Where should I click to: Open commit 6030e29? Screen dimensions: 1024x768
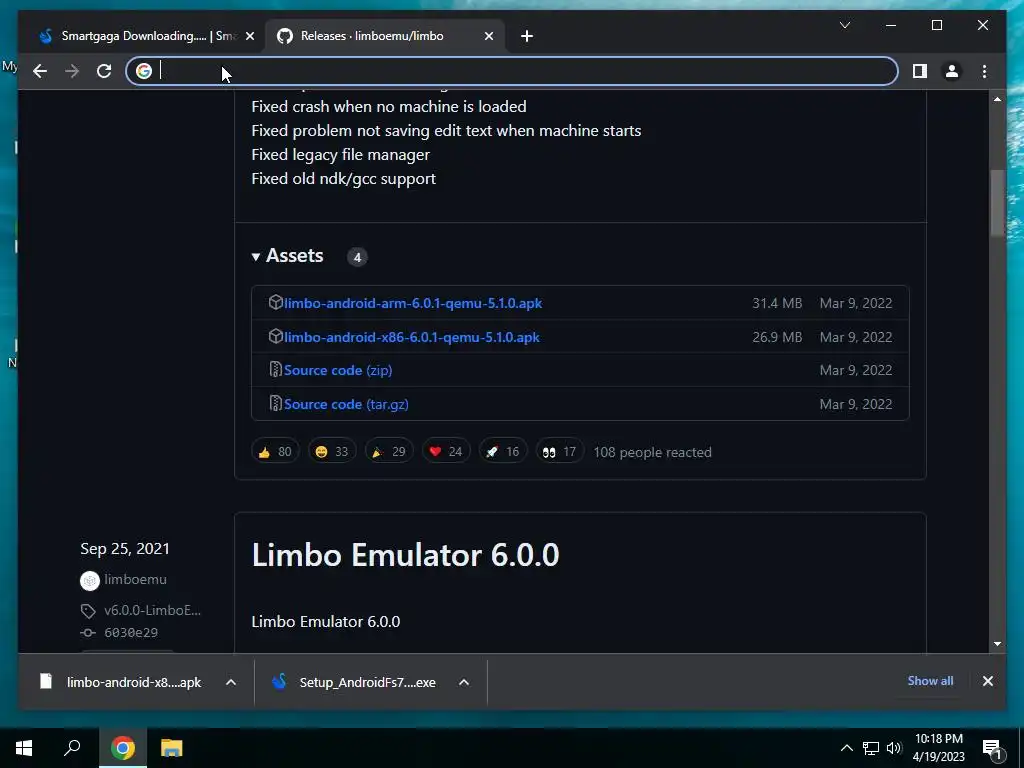coord(131,632)
